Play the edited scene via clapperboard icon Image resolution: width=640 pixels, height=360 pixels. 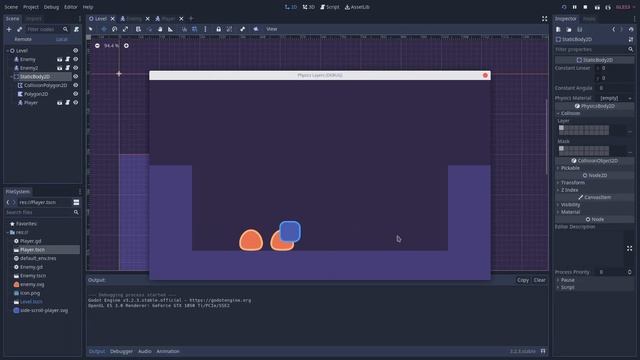tap(597, 7)
